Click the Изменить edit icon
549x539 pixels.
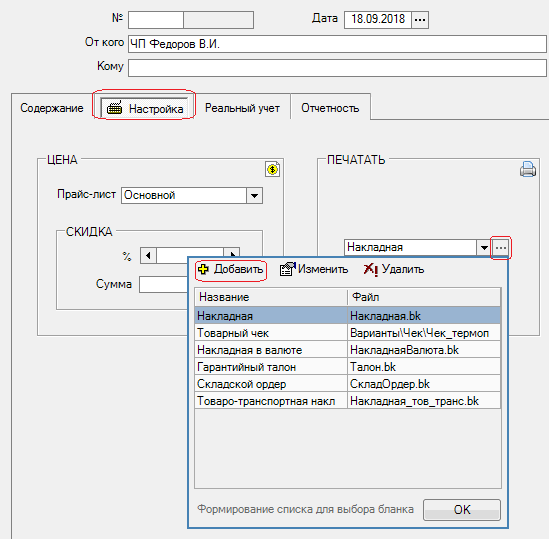287,269
